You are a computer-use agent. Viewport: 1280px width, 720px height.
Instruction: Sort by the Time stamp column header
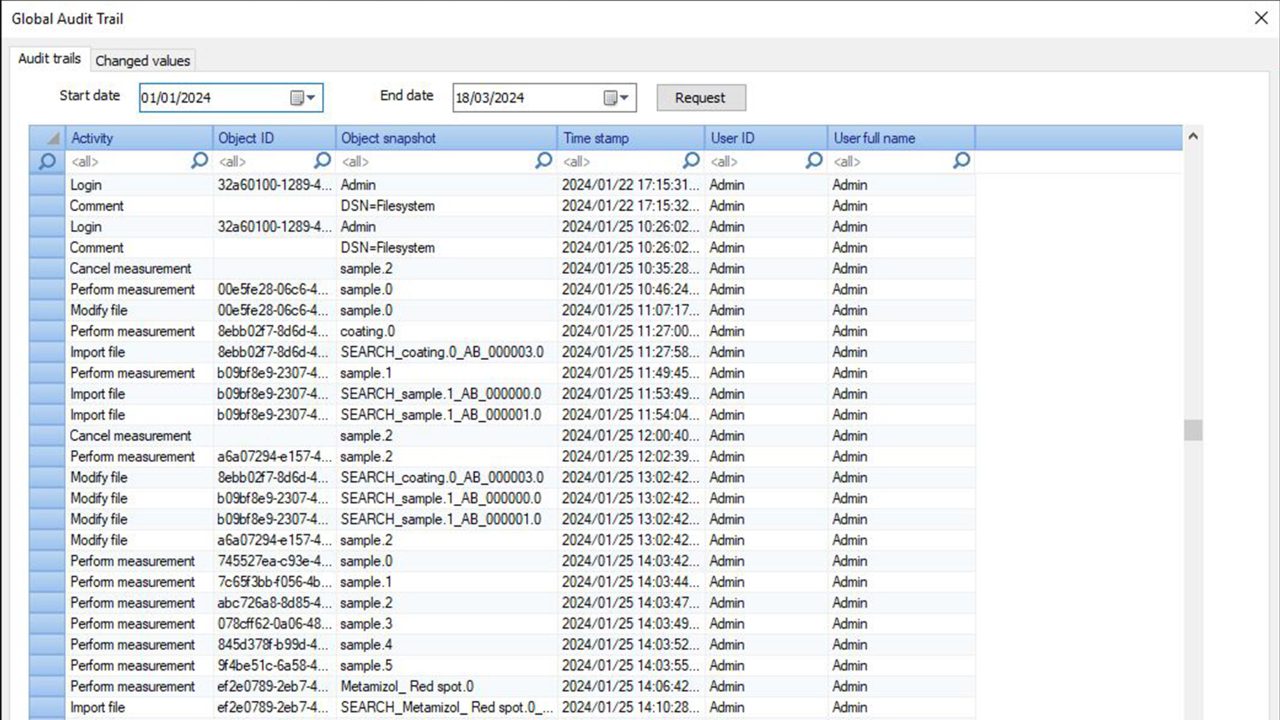[631, 138]
